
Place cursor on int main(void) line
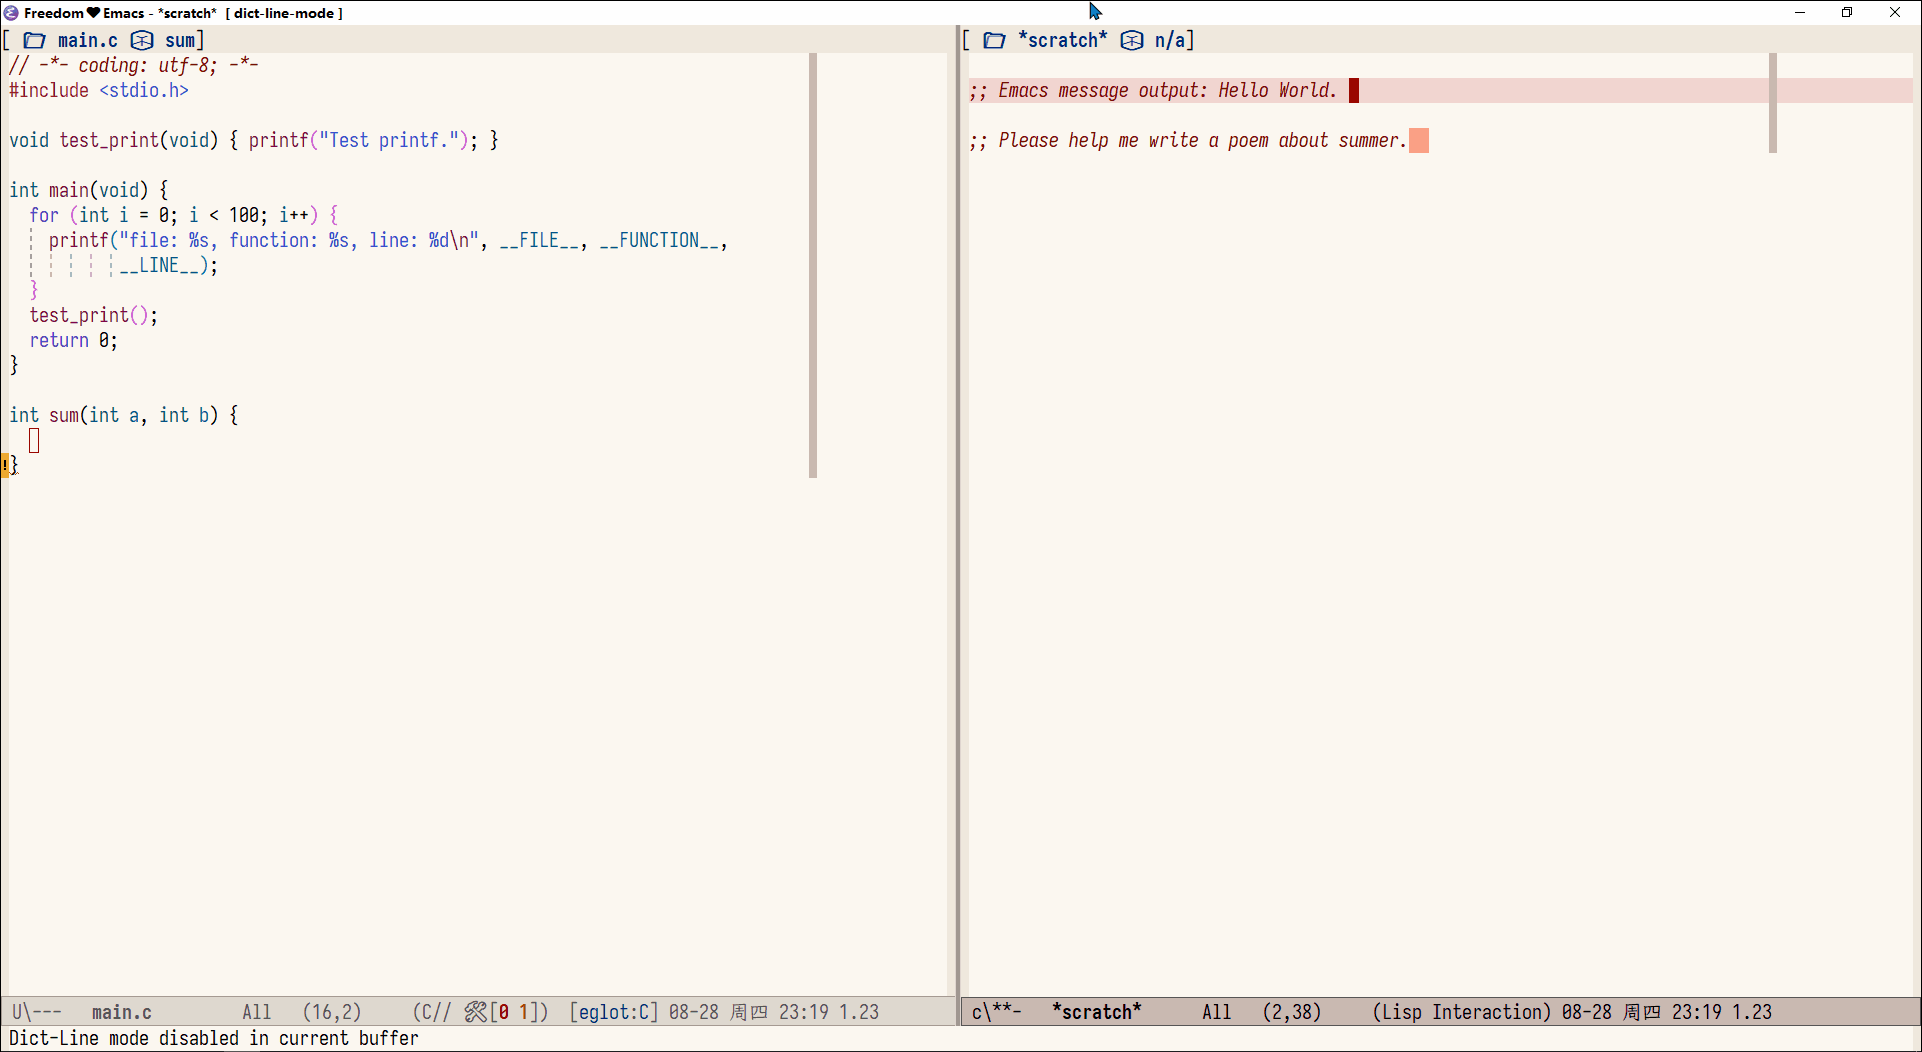click(x=89, y=190)
